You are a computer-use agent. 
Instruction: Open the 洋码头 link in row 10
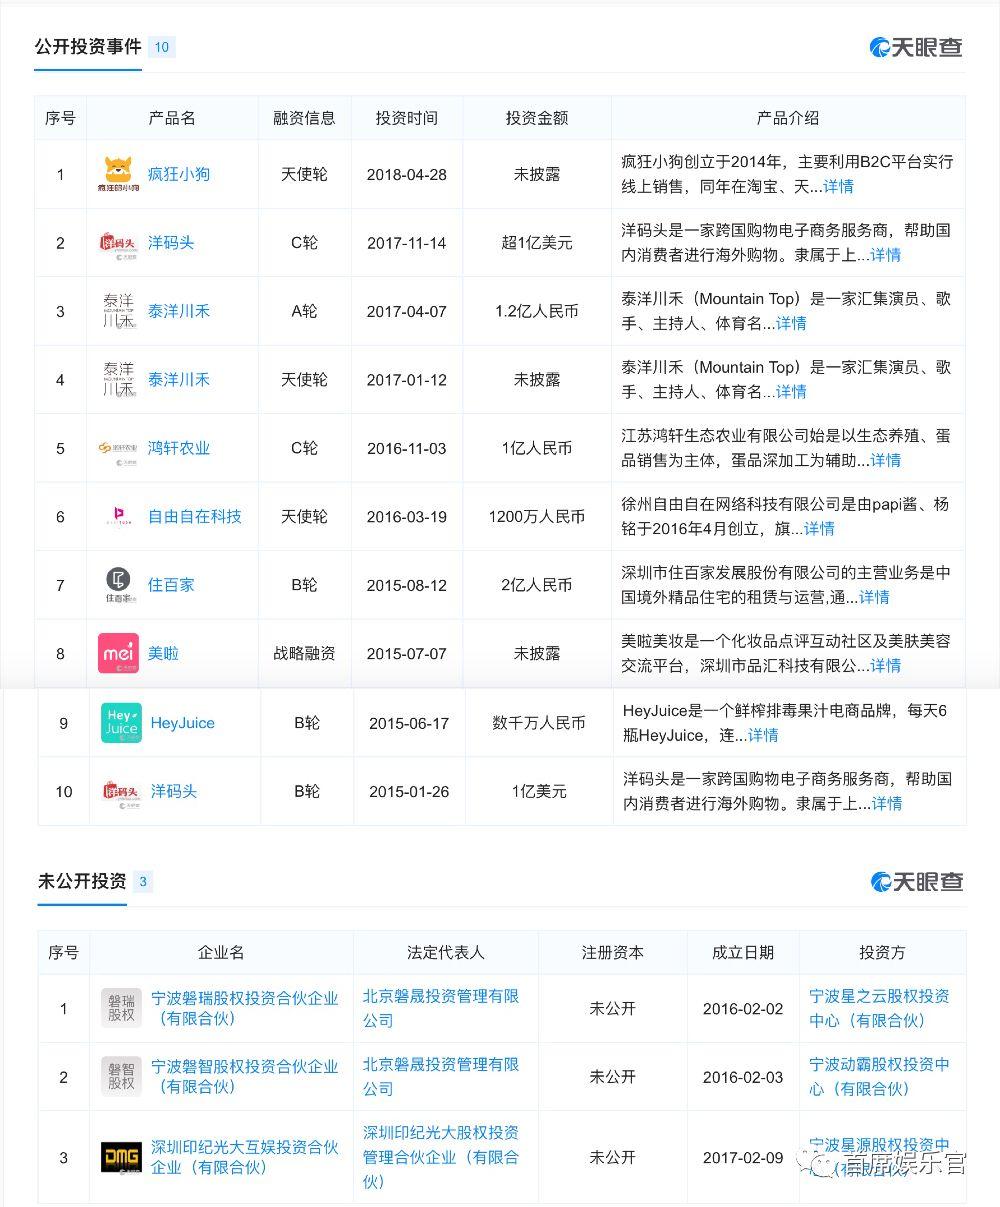point(174,791)
